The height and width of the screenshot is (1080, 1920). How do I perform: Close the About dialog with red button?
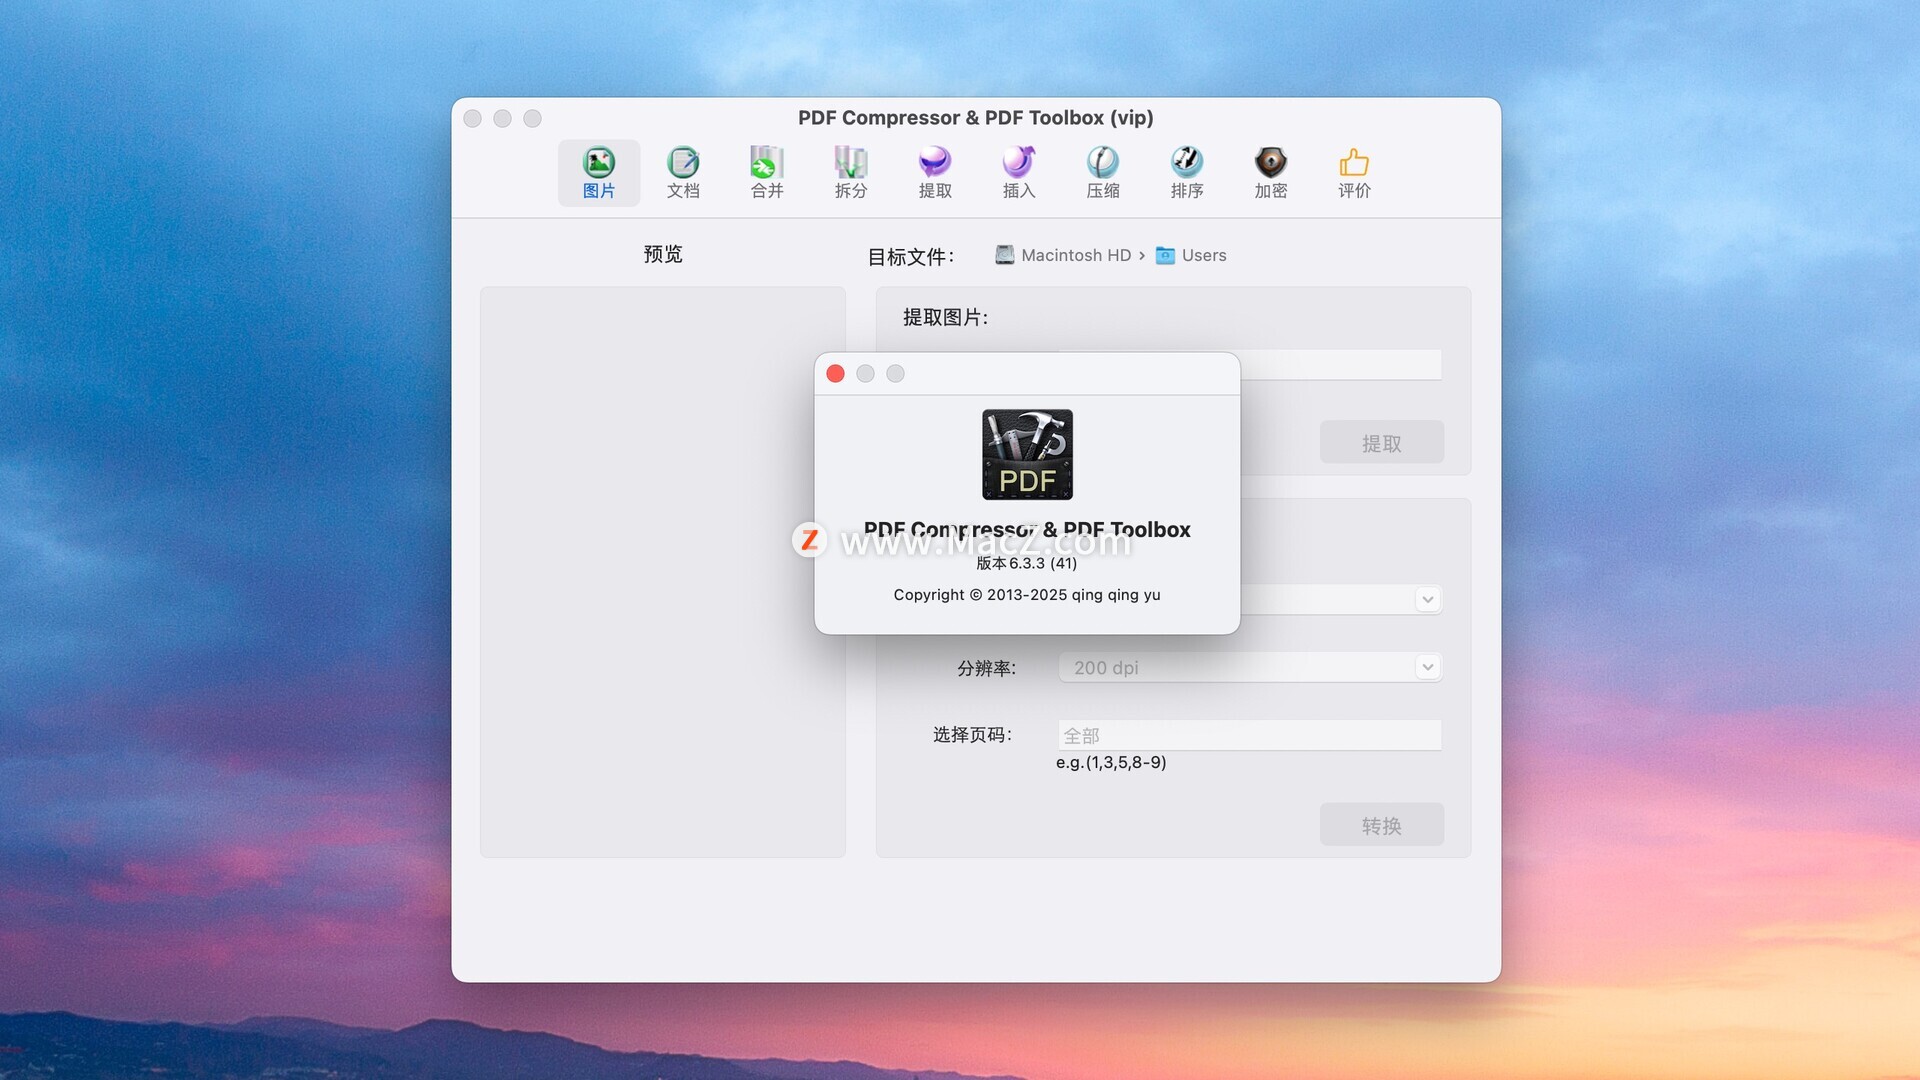(x=836, y=374)
